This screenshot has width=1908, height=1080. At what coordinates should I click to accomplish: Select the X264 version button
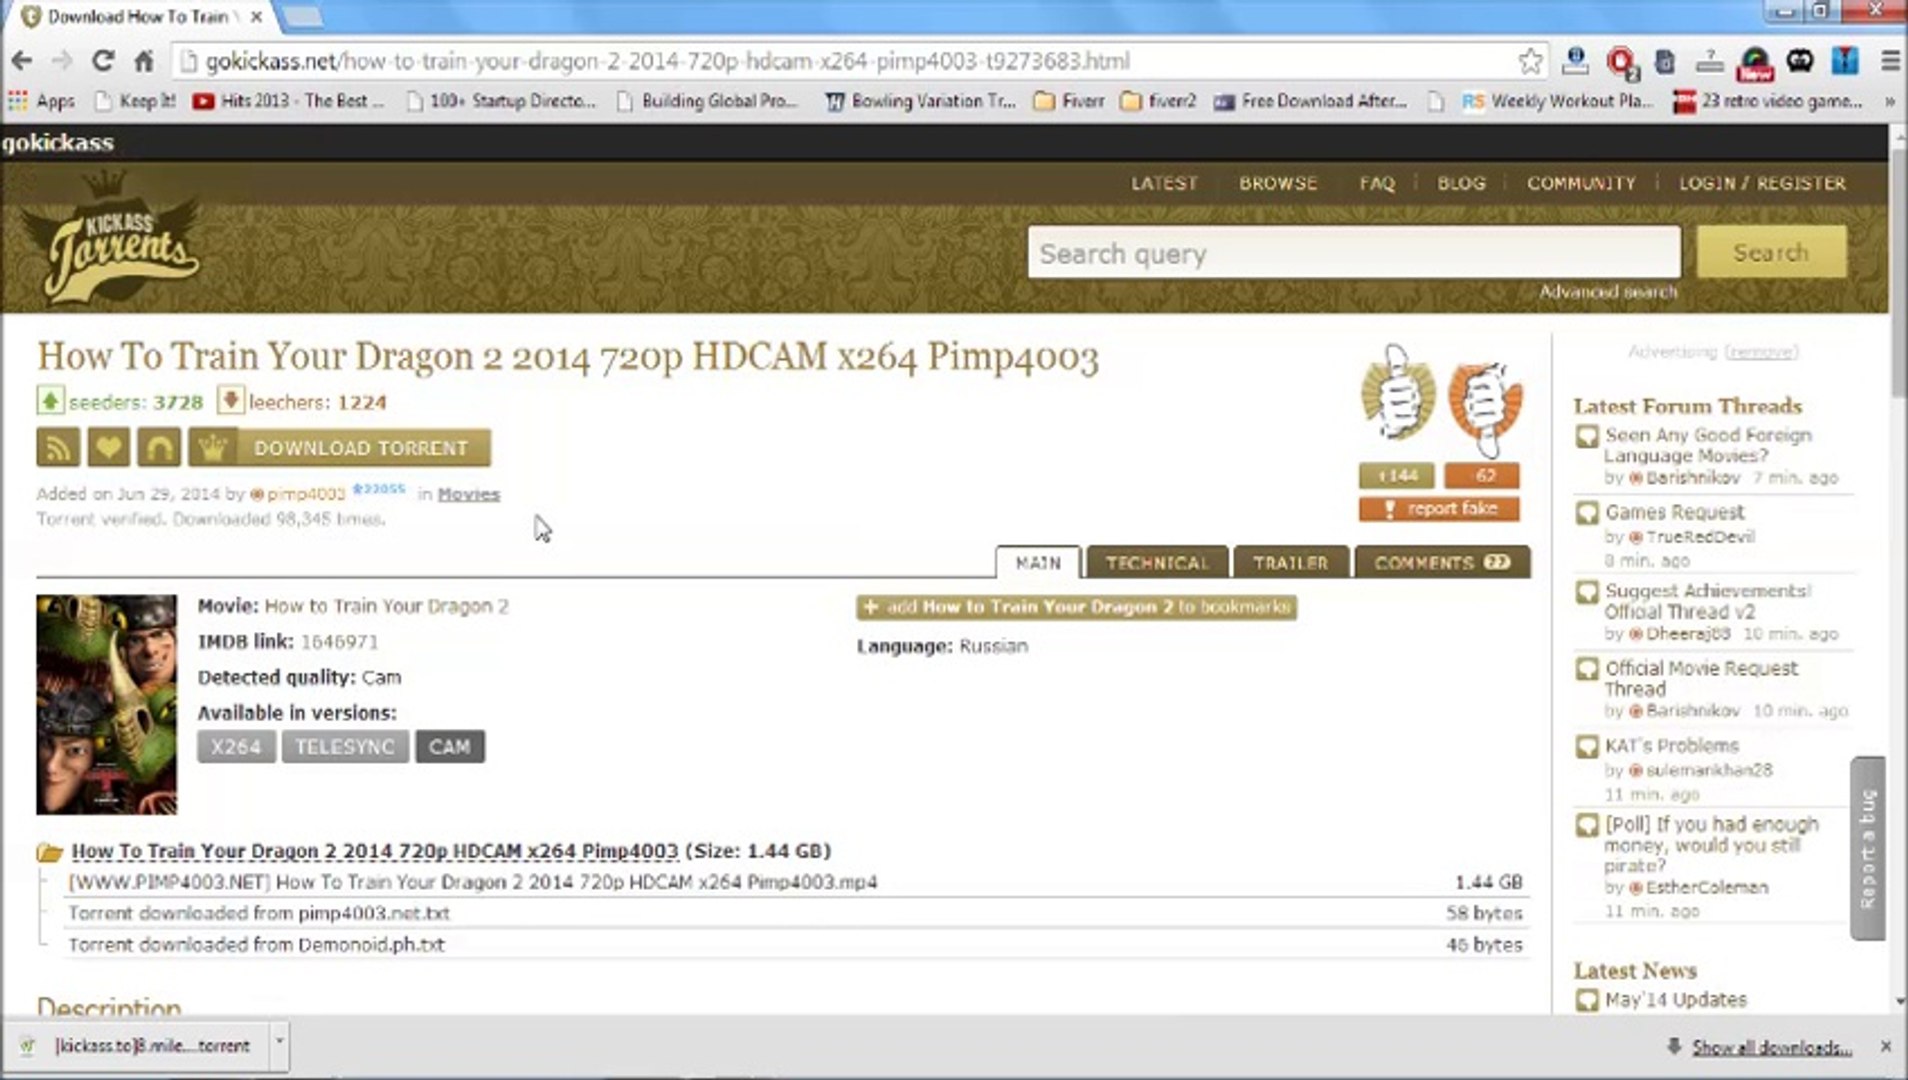click(x=236, y=747)
